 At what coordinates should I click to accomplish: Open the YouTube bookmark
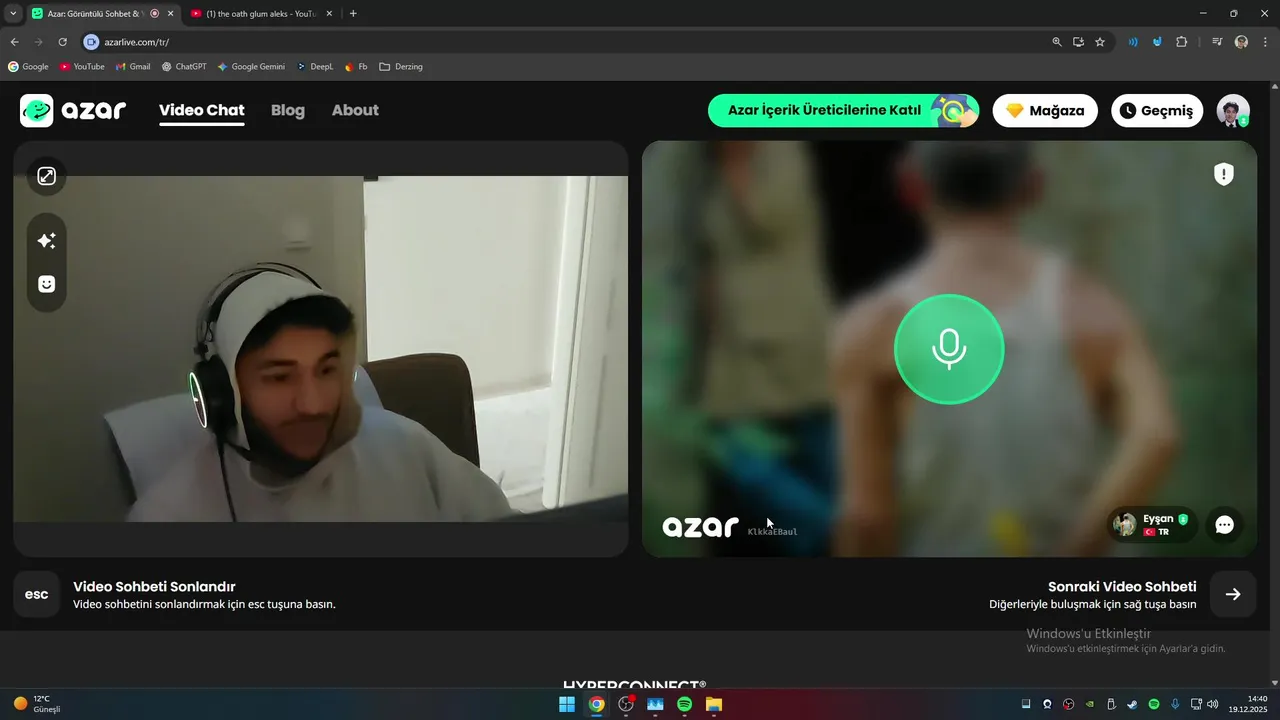pos(82,67)
